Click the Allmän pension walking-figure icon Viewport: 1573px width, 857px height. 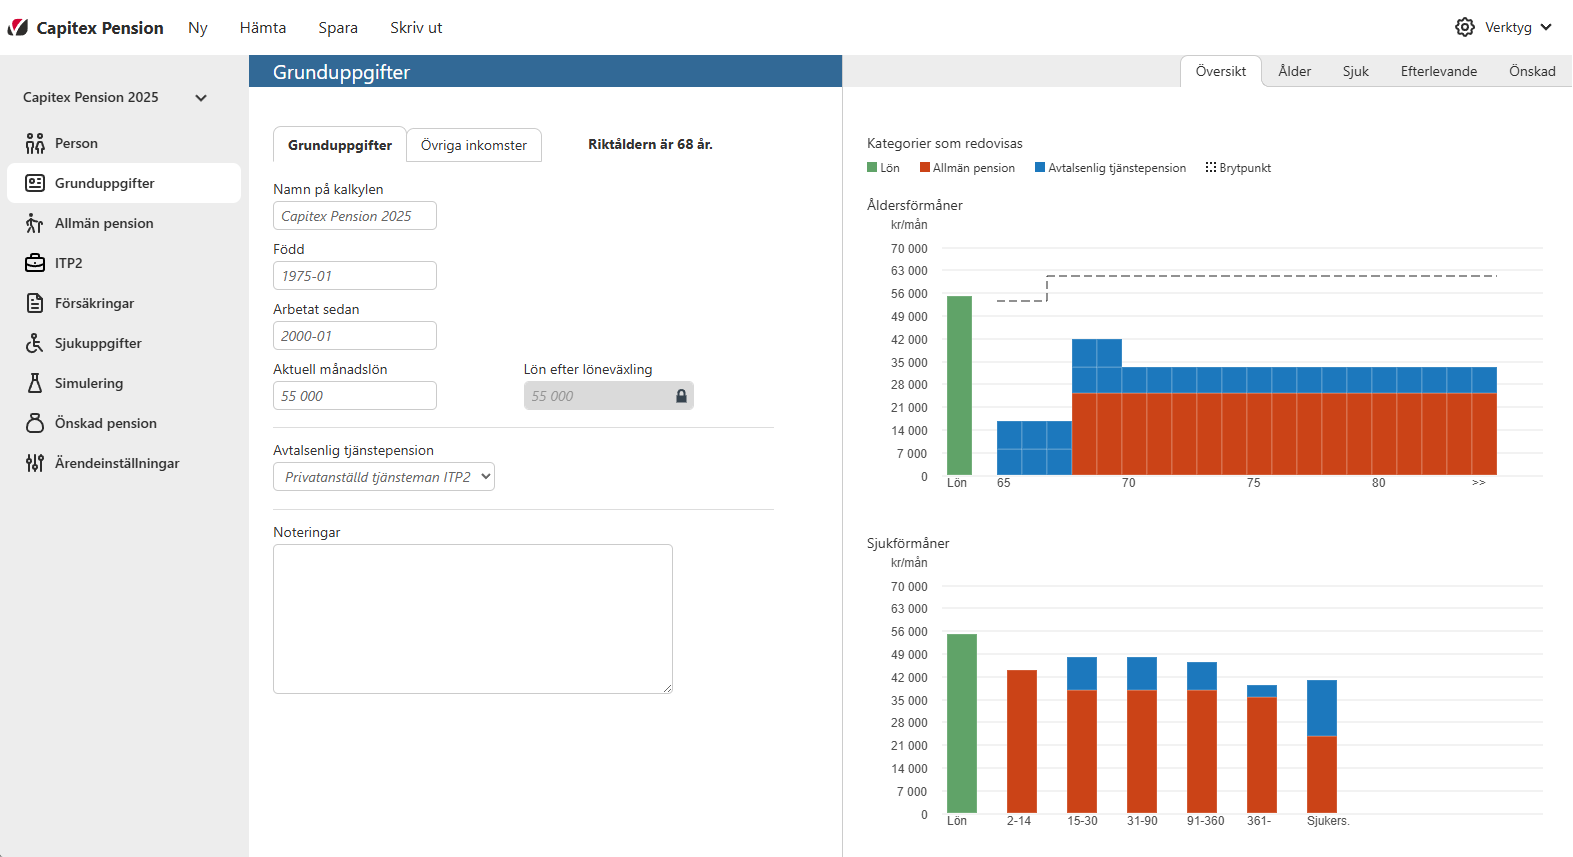[35, 223]
